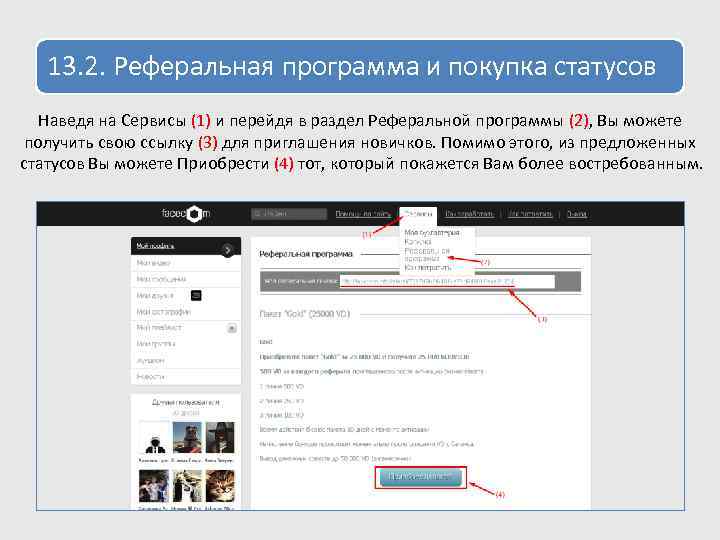The height and width of the screenshot is (540, 720).
Task: Click the black icon beside Мои друзья
Action: 196,295
